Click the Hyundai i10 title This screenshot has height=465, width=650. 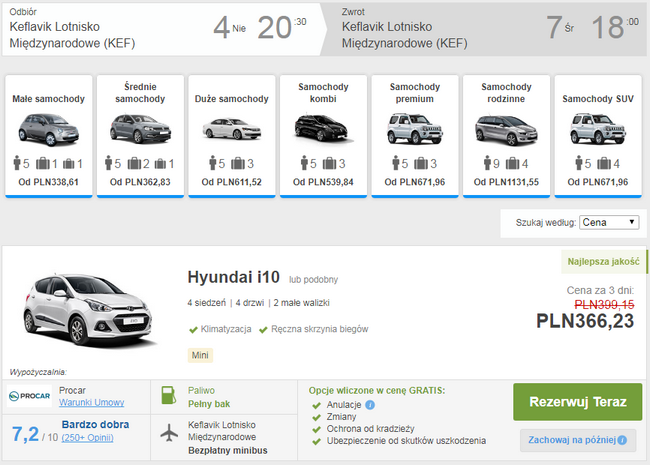pos(234,277)
